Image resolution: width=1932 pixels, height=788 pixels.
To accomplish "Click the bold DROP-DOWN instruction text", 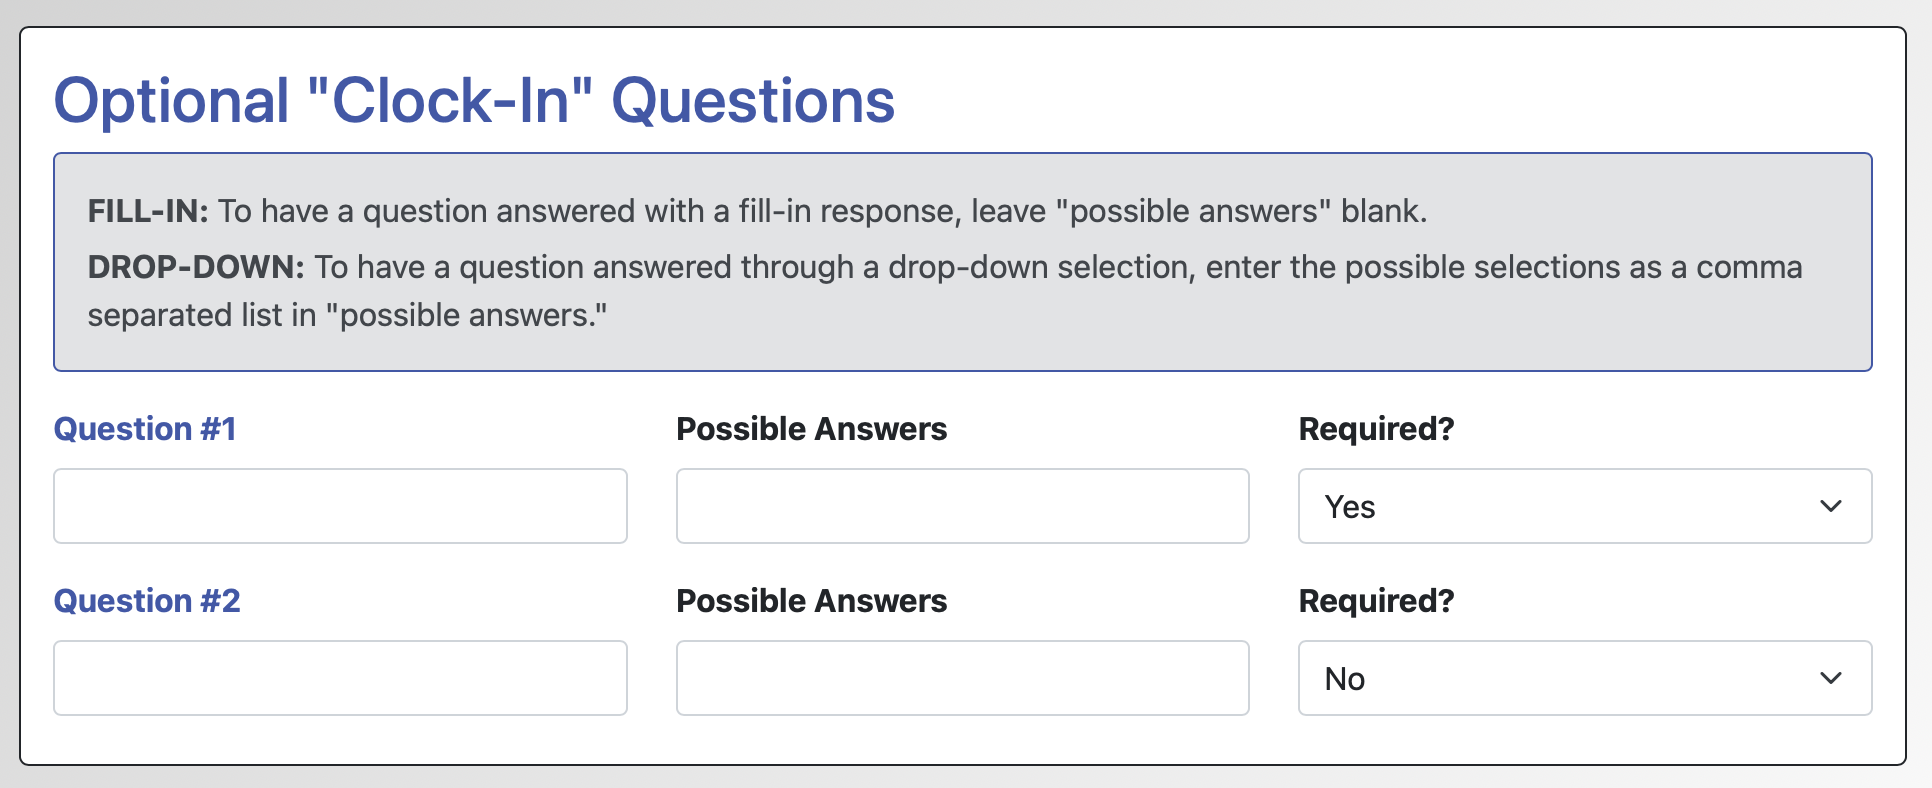I will (196, 267).
